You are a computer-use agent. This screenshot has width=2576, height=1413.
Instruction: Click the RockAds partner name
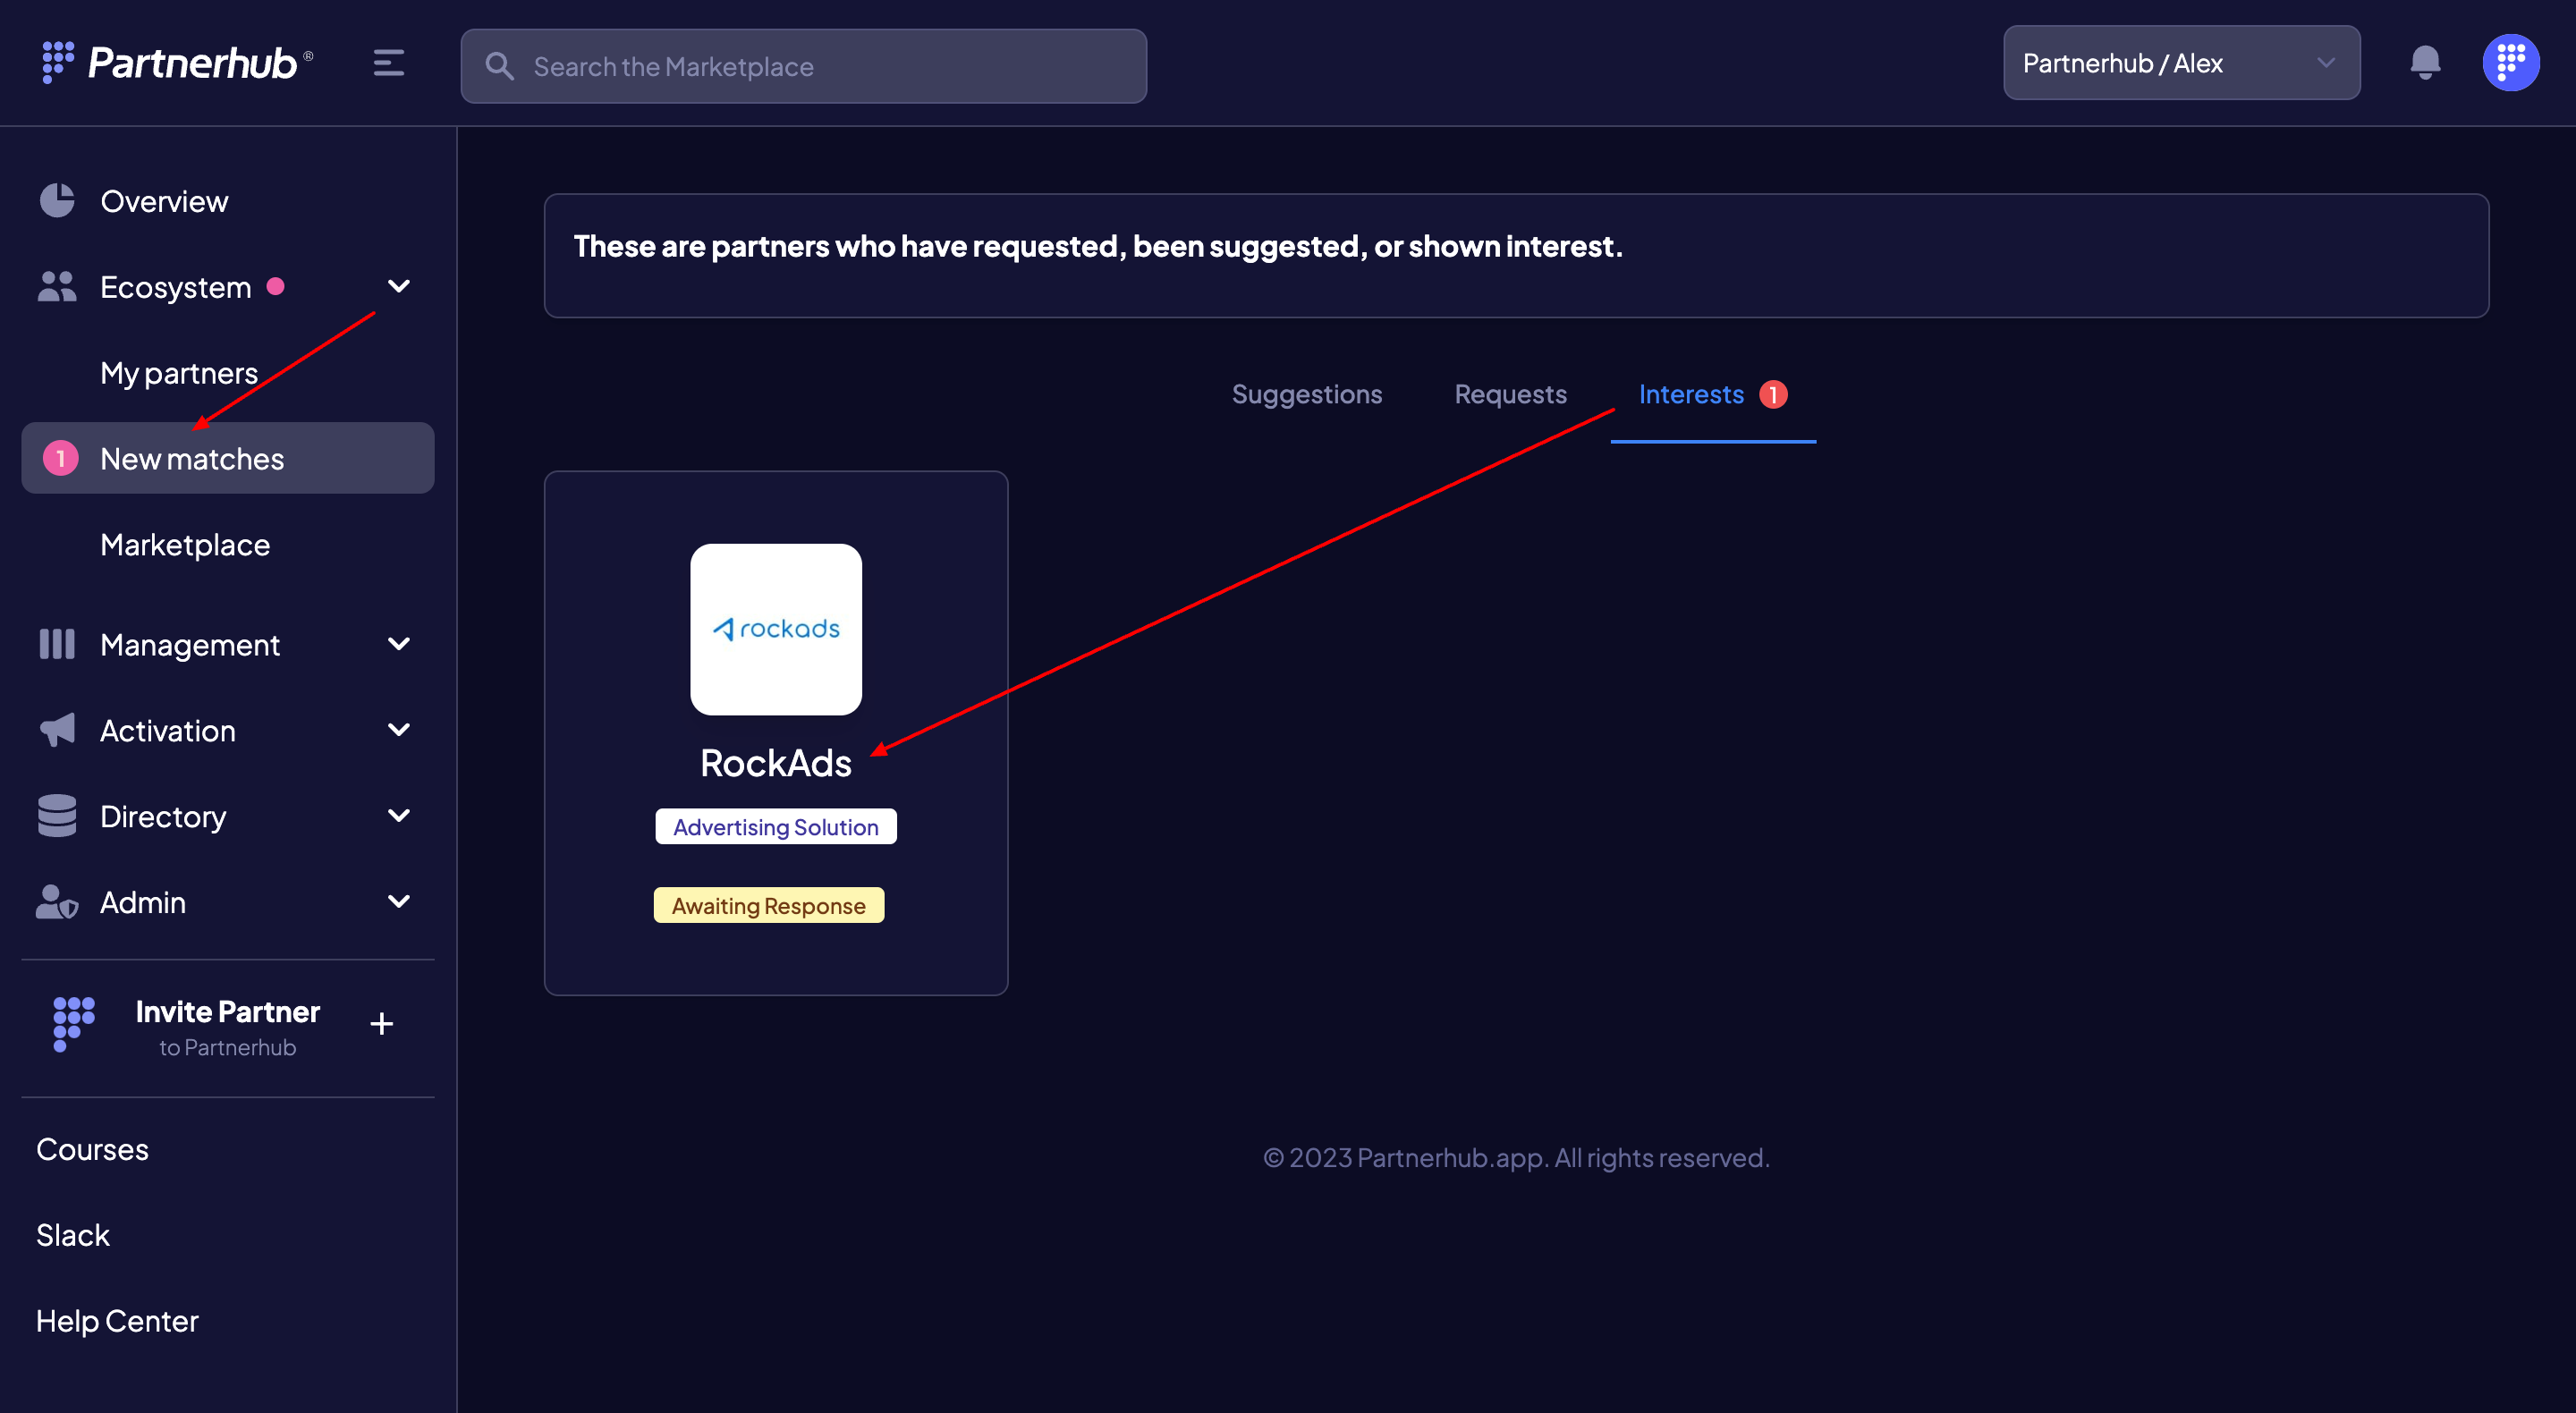click(x=776, y=763)
